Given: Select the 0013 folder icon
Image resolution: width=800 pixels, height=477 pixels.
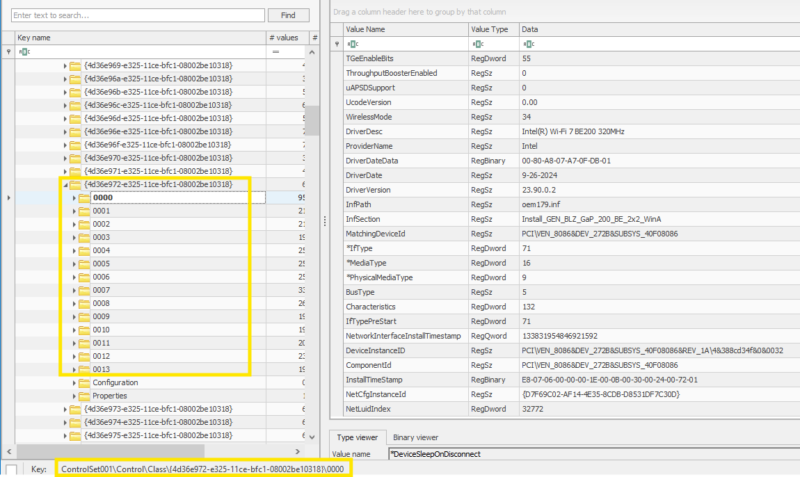Looking at the screenshot, I should pyautogui.click(x=84, y=369).
